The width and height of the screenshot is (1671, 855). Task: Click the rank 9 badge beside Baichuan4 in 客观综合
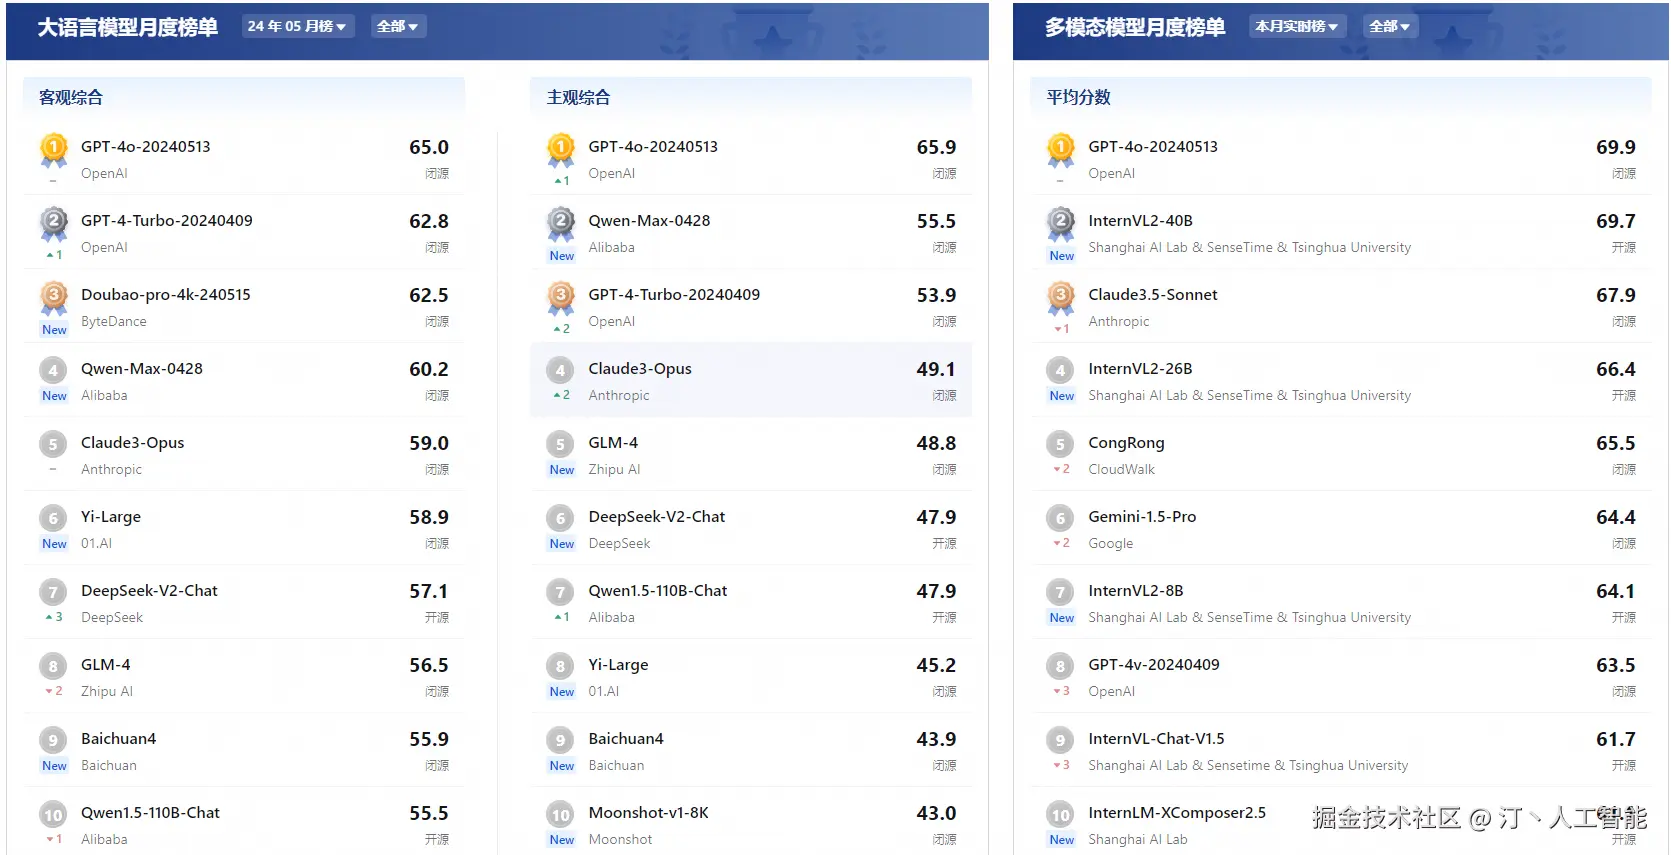53,740
